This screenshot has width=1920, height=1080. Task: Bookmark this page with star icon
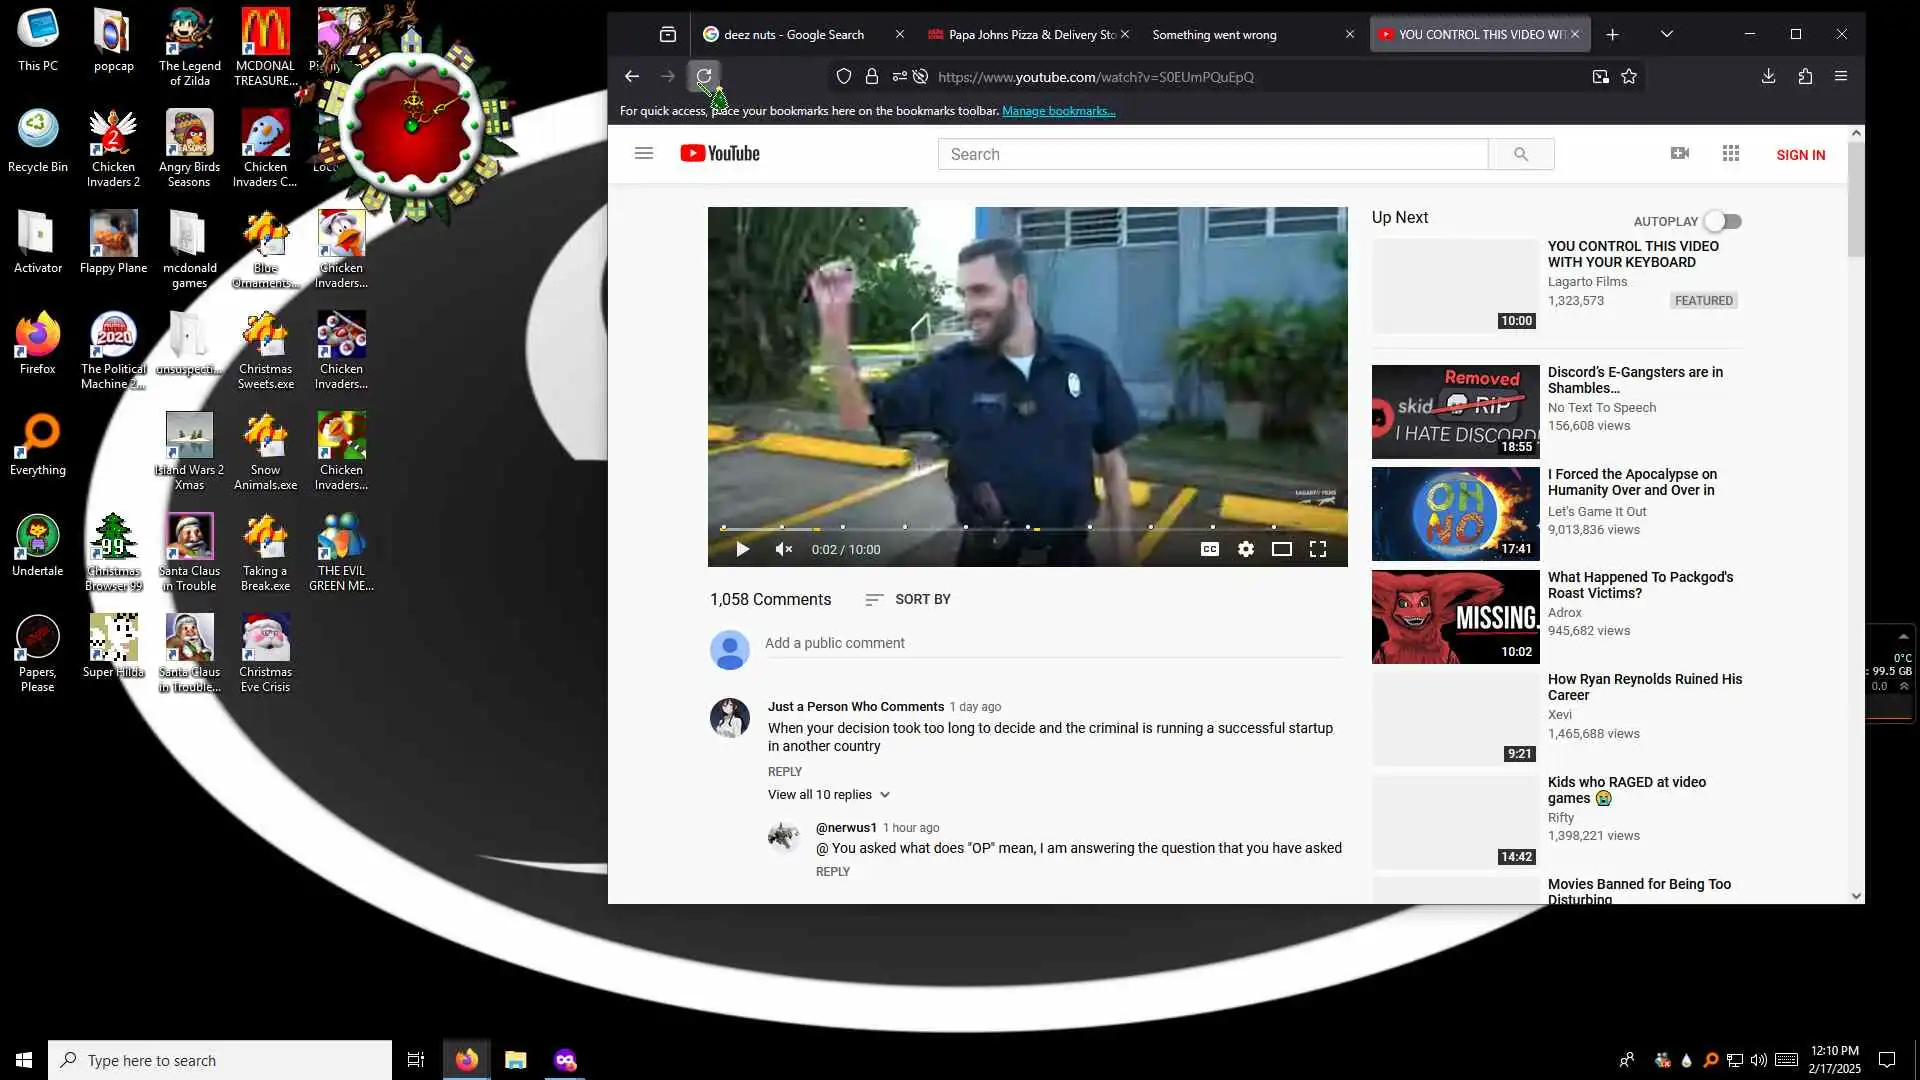[x=1629, y=77]
